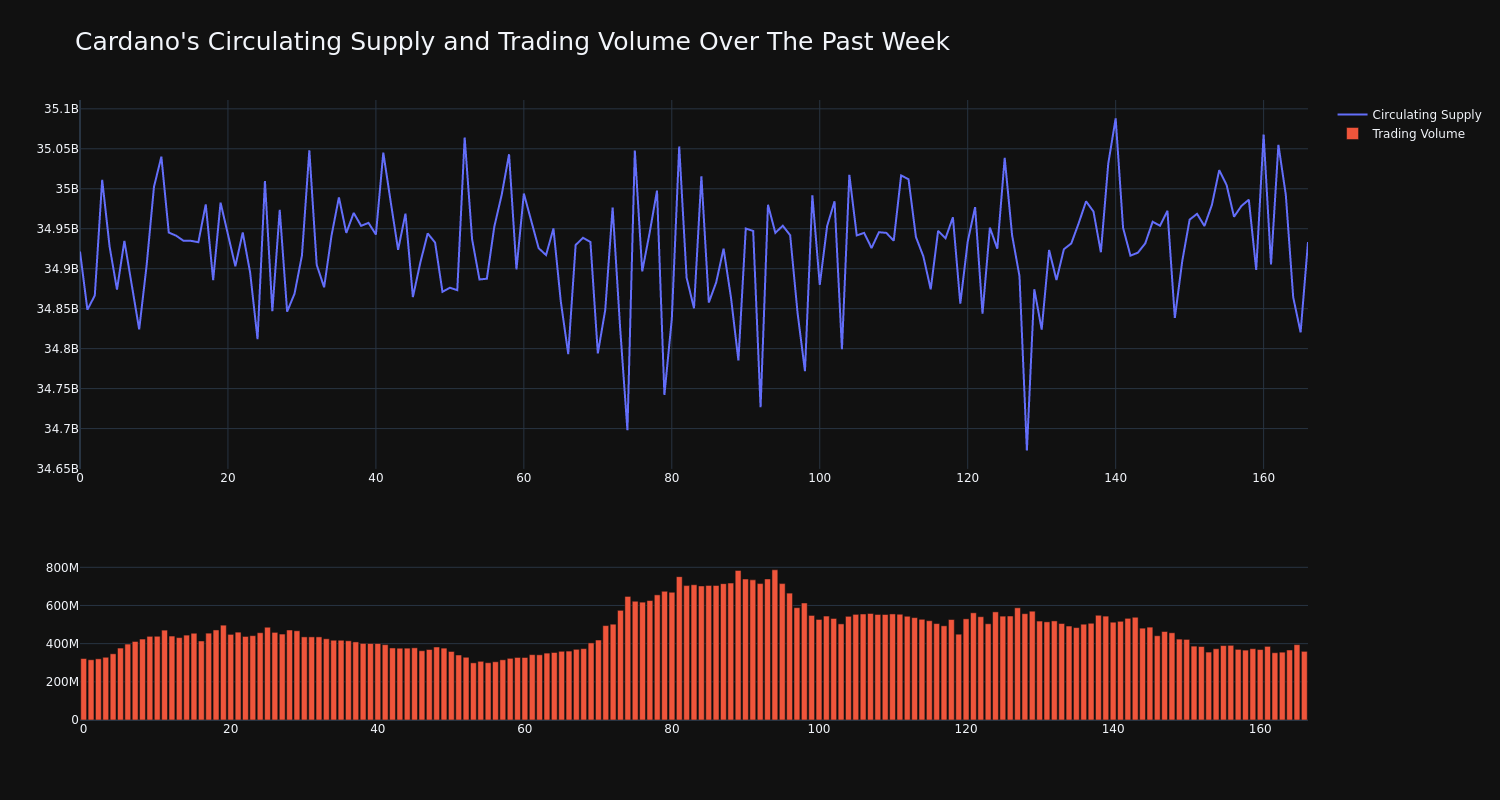
Task: Click the 35B y-axis label
Action: point(67,189)
